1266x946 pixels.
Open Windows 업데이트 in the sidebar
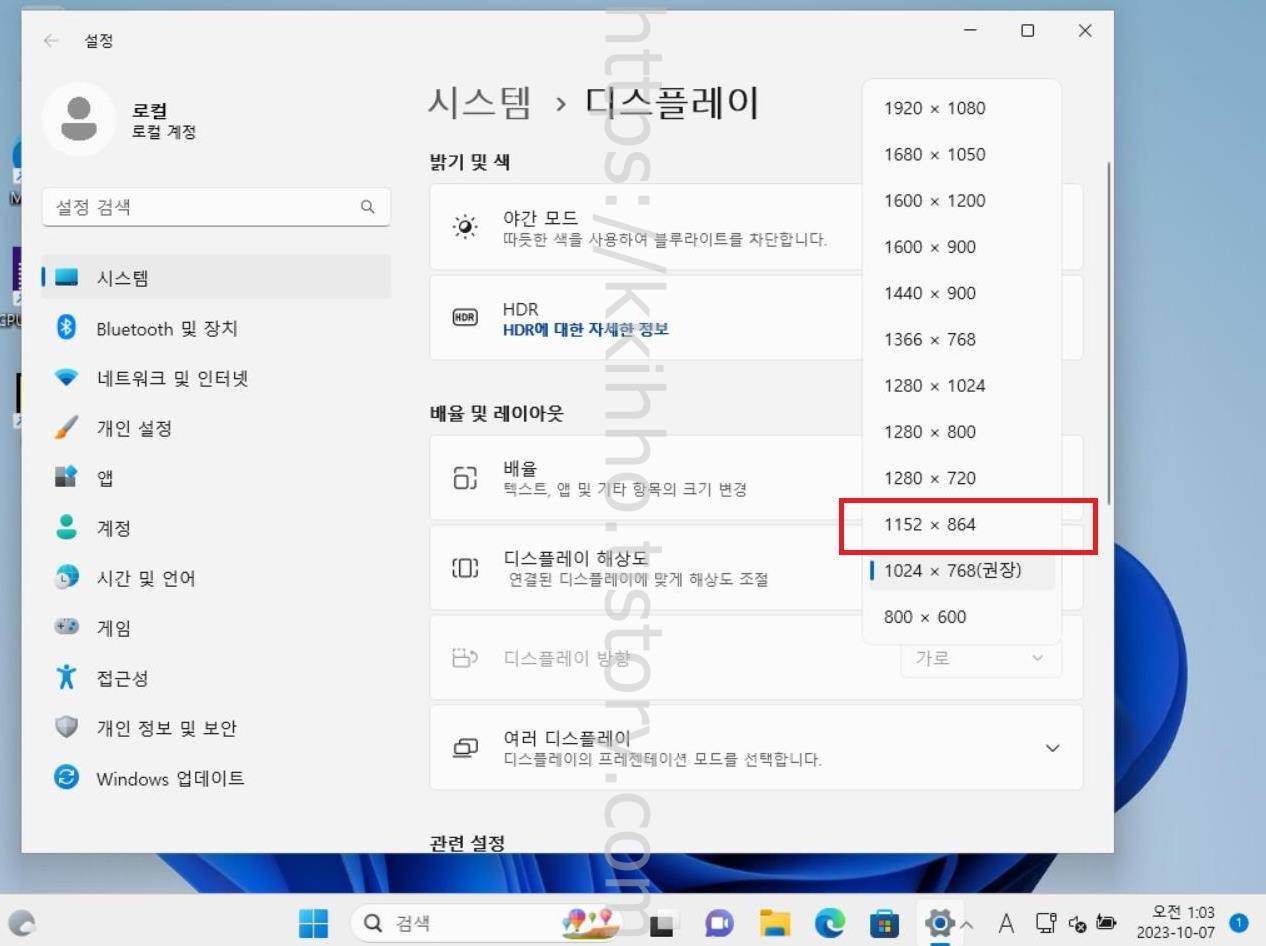click(x=216, y=778)
